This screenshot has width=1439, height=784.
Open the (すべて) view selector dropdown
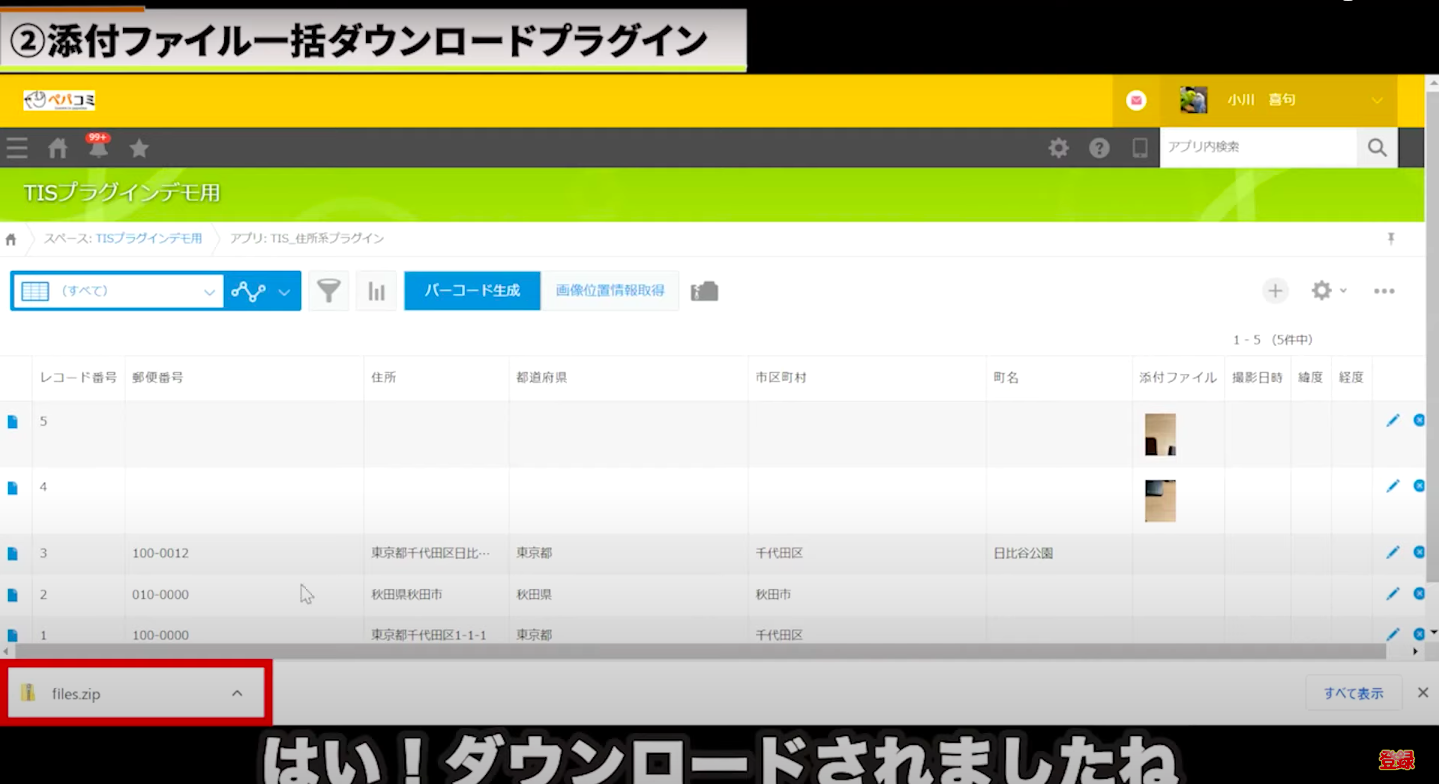[x=117, y=290]
